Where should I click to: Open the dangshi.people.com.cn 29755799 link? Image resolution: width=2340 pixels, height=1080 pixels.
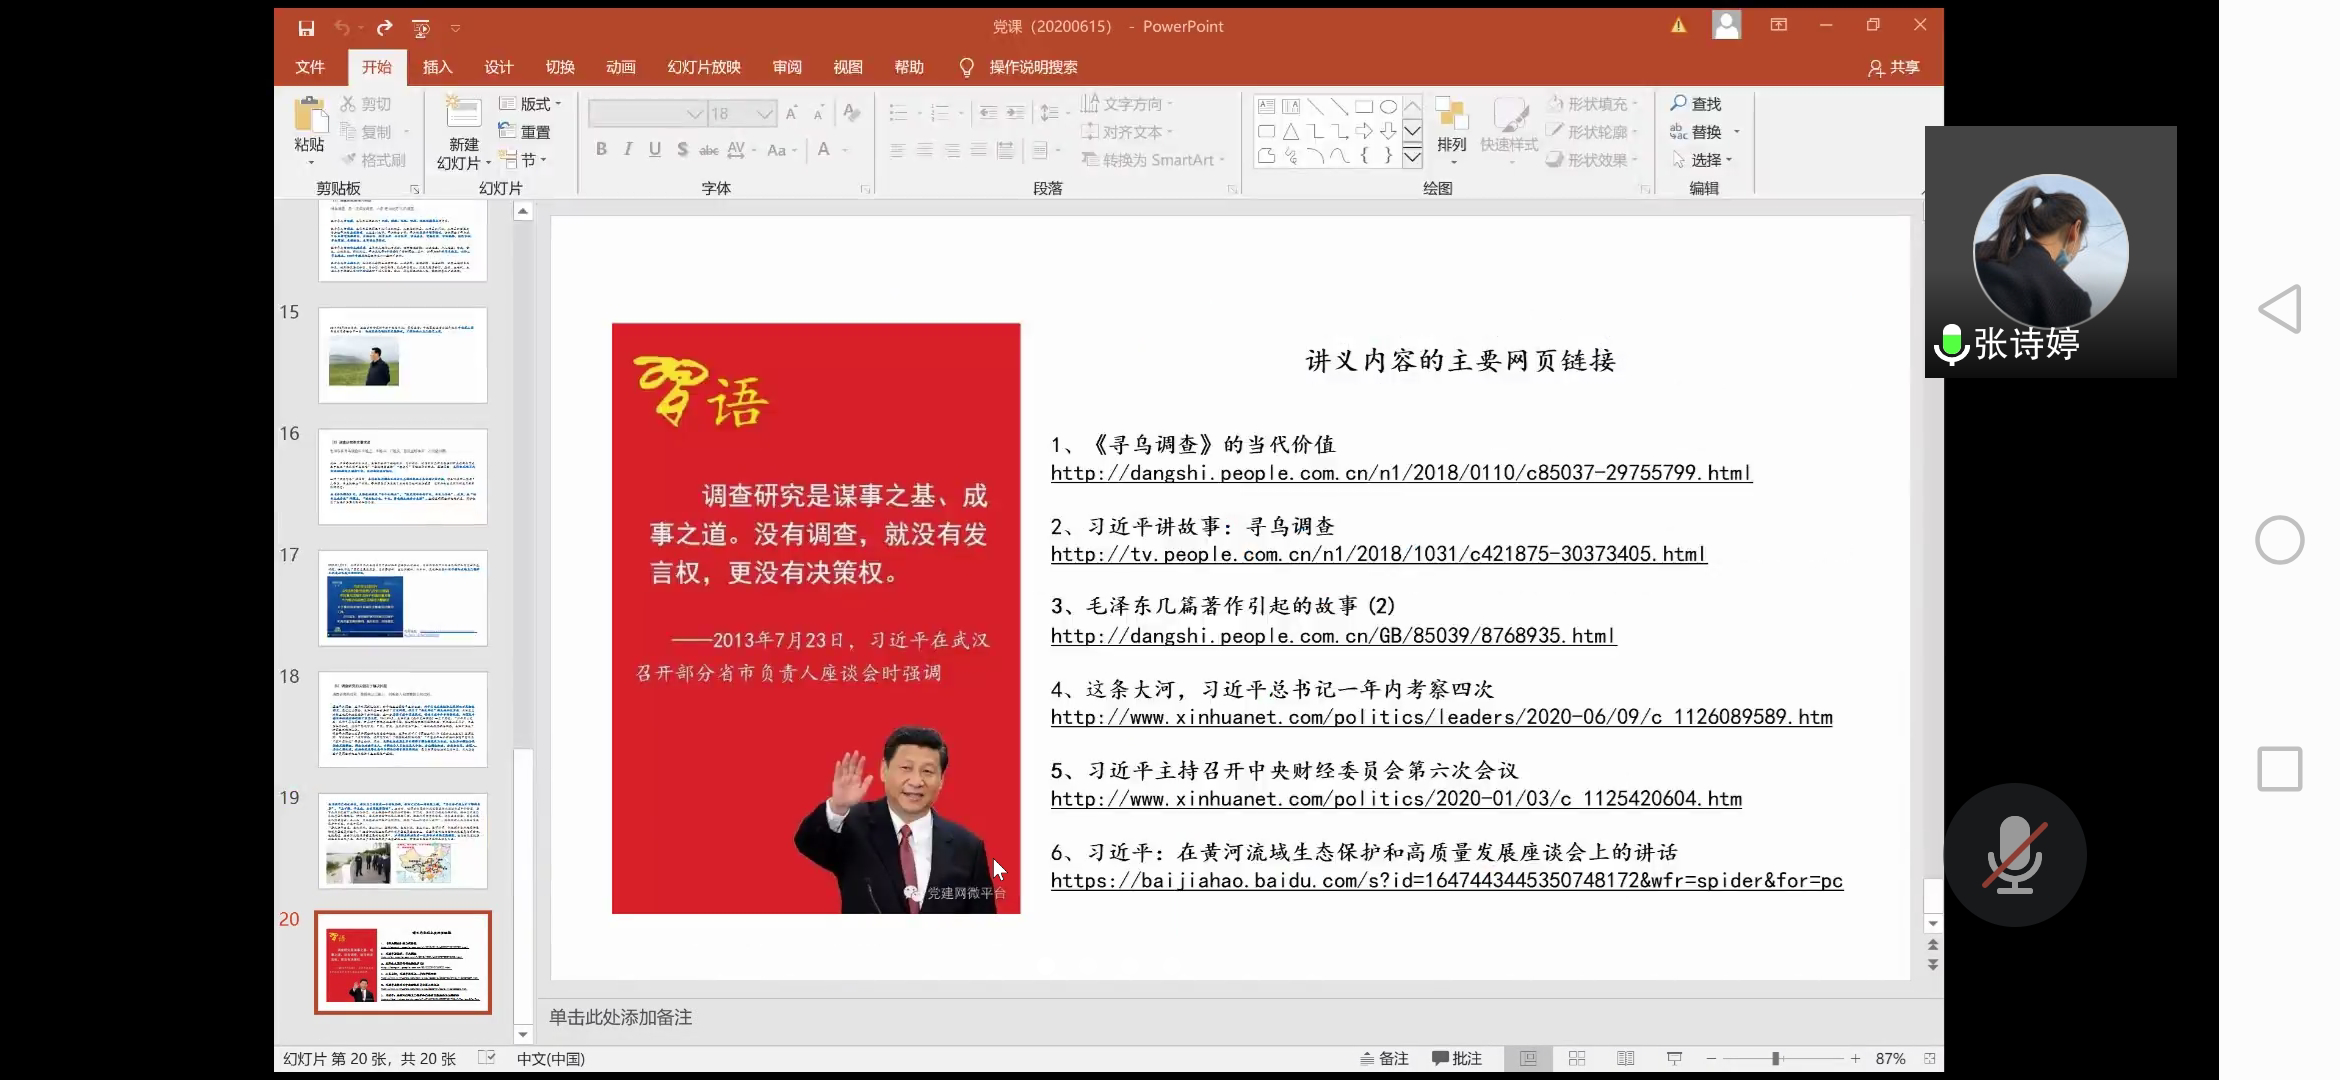[1400, 473]
